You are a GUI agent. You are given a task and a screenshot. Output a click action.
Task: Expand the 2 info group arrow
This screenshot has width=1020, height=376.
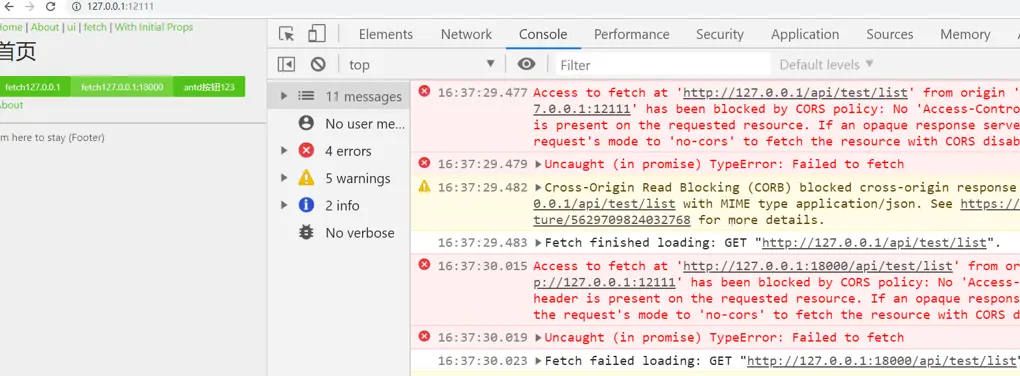click(284, 206)
